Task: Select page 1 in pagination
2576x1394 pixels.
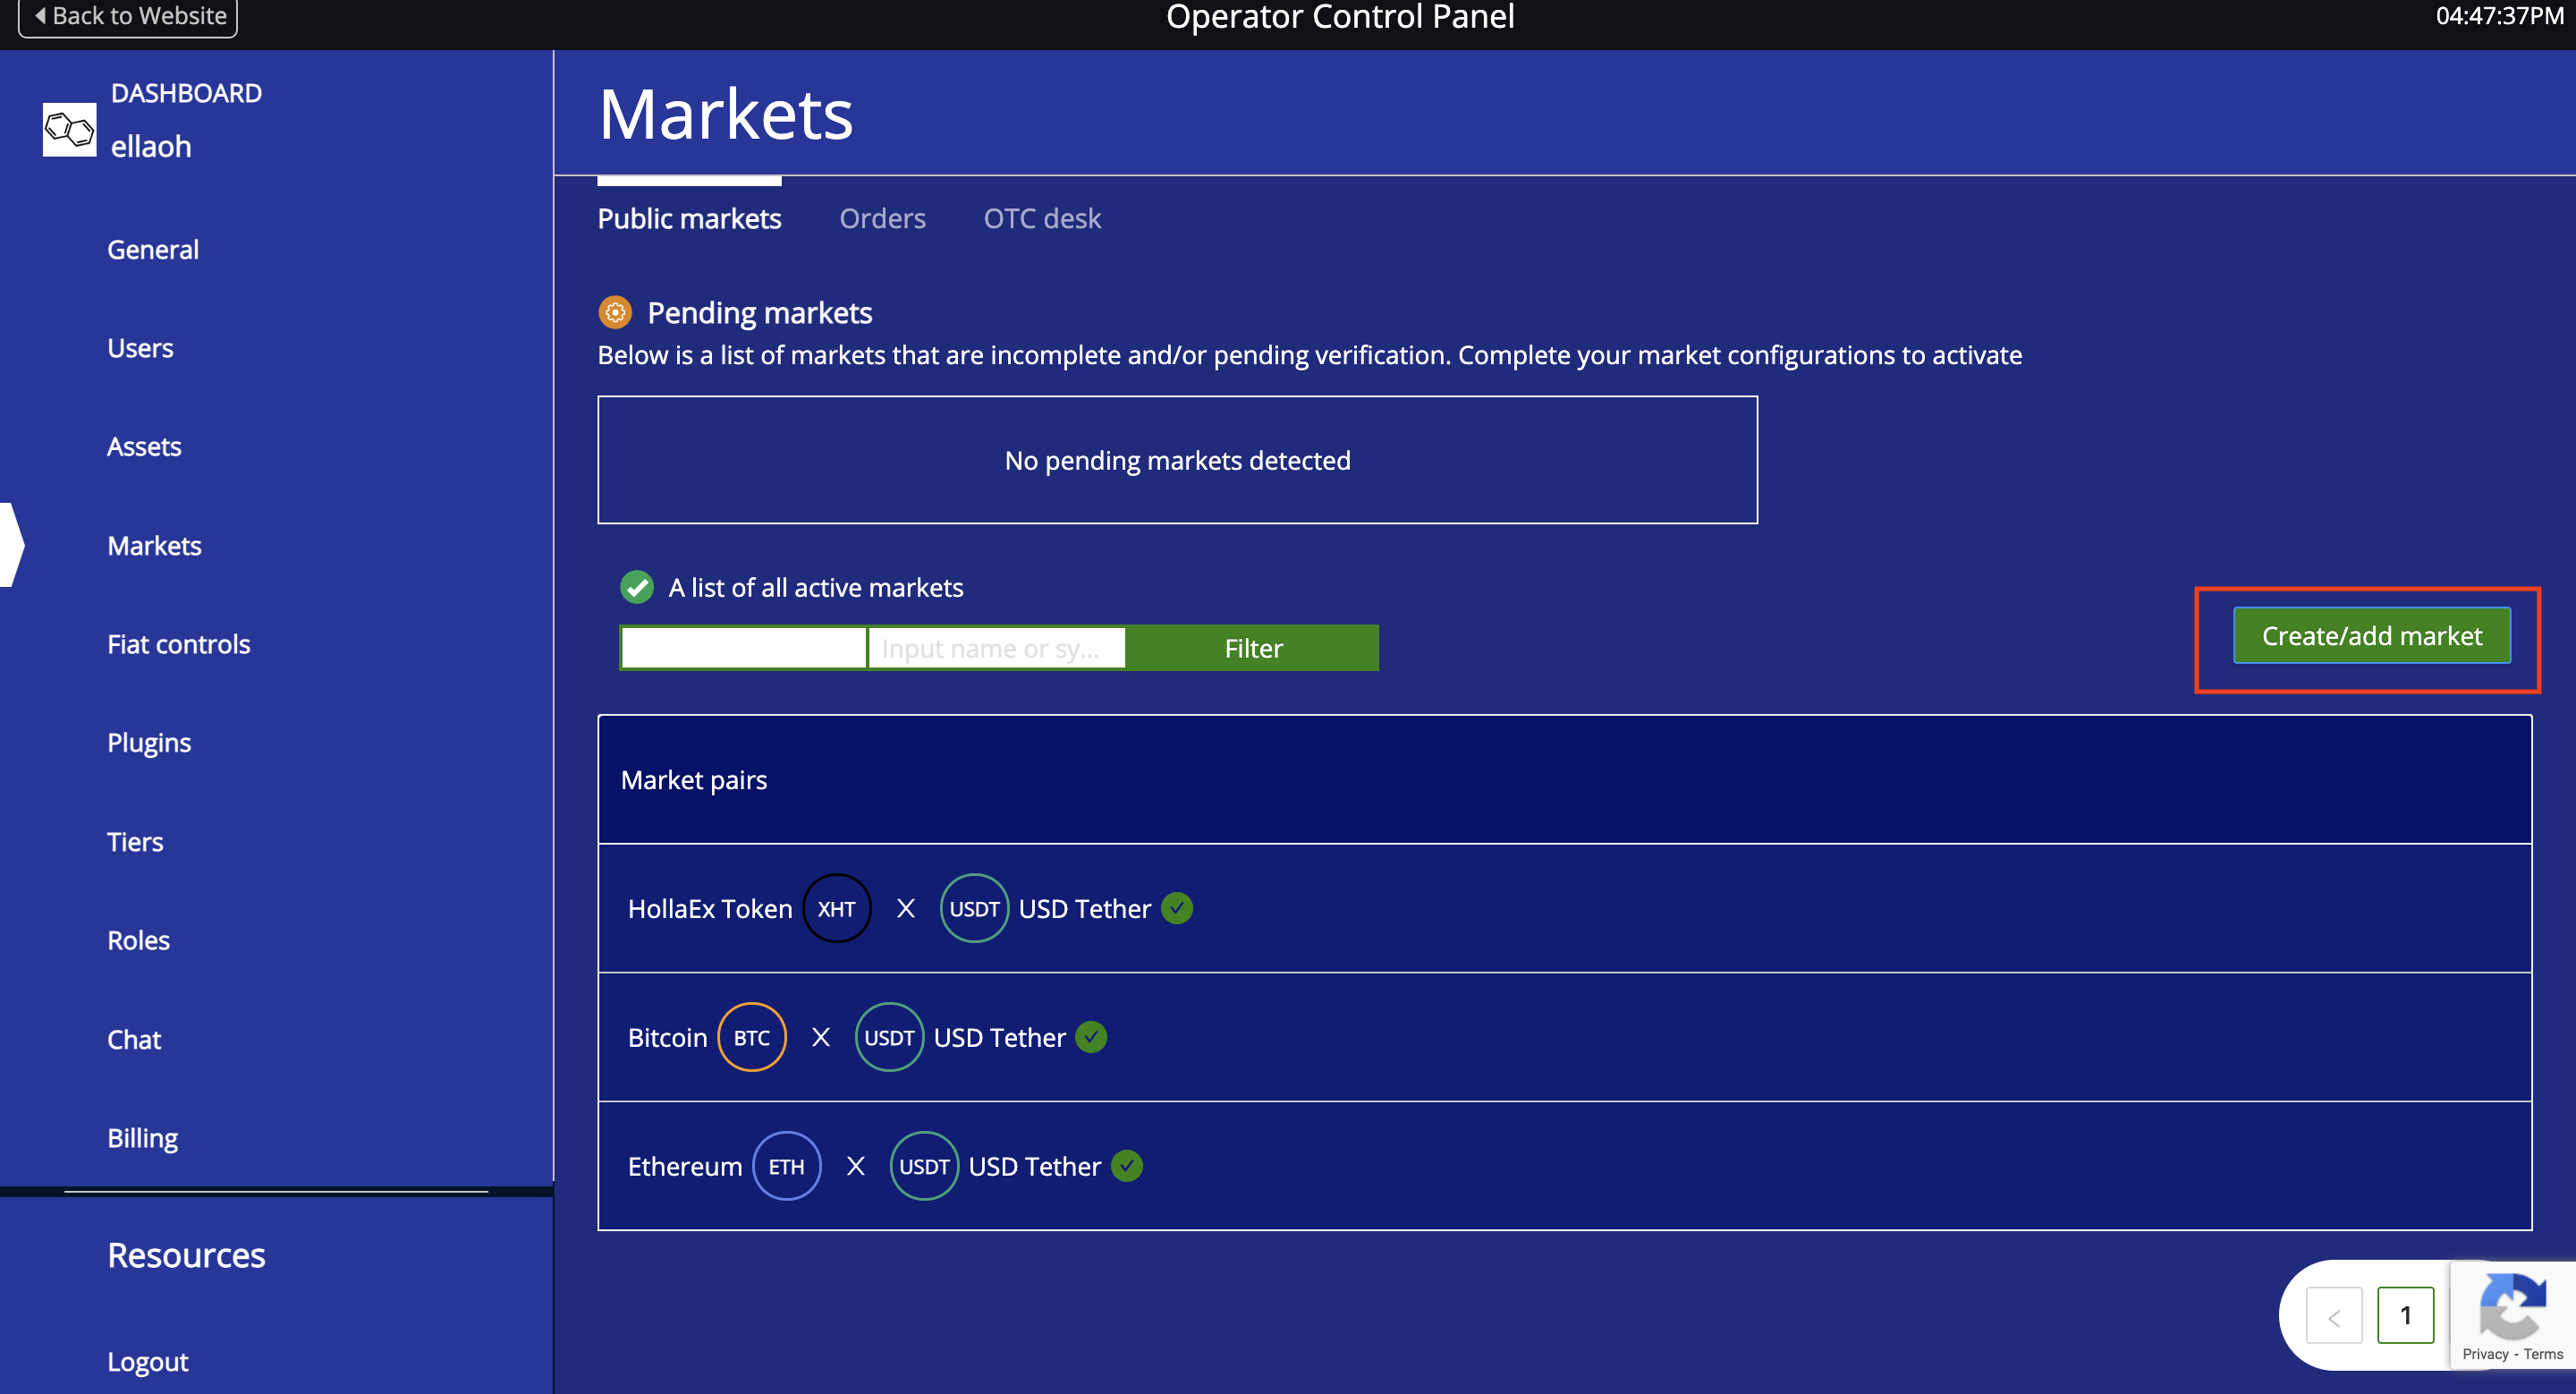Action: 2405,1316
